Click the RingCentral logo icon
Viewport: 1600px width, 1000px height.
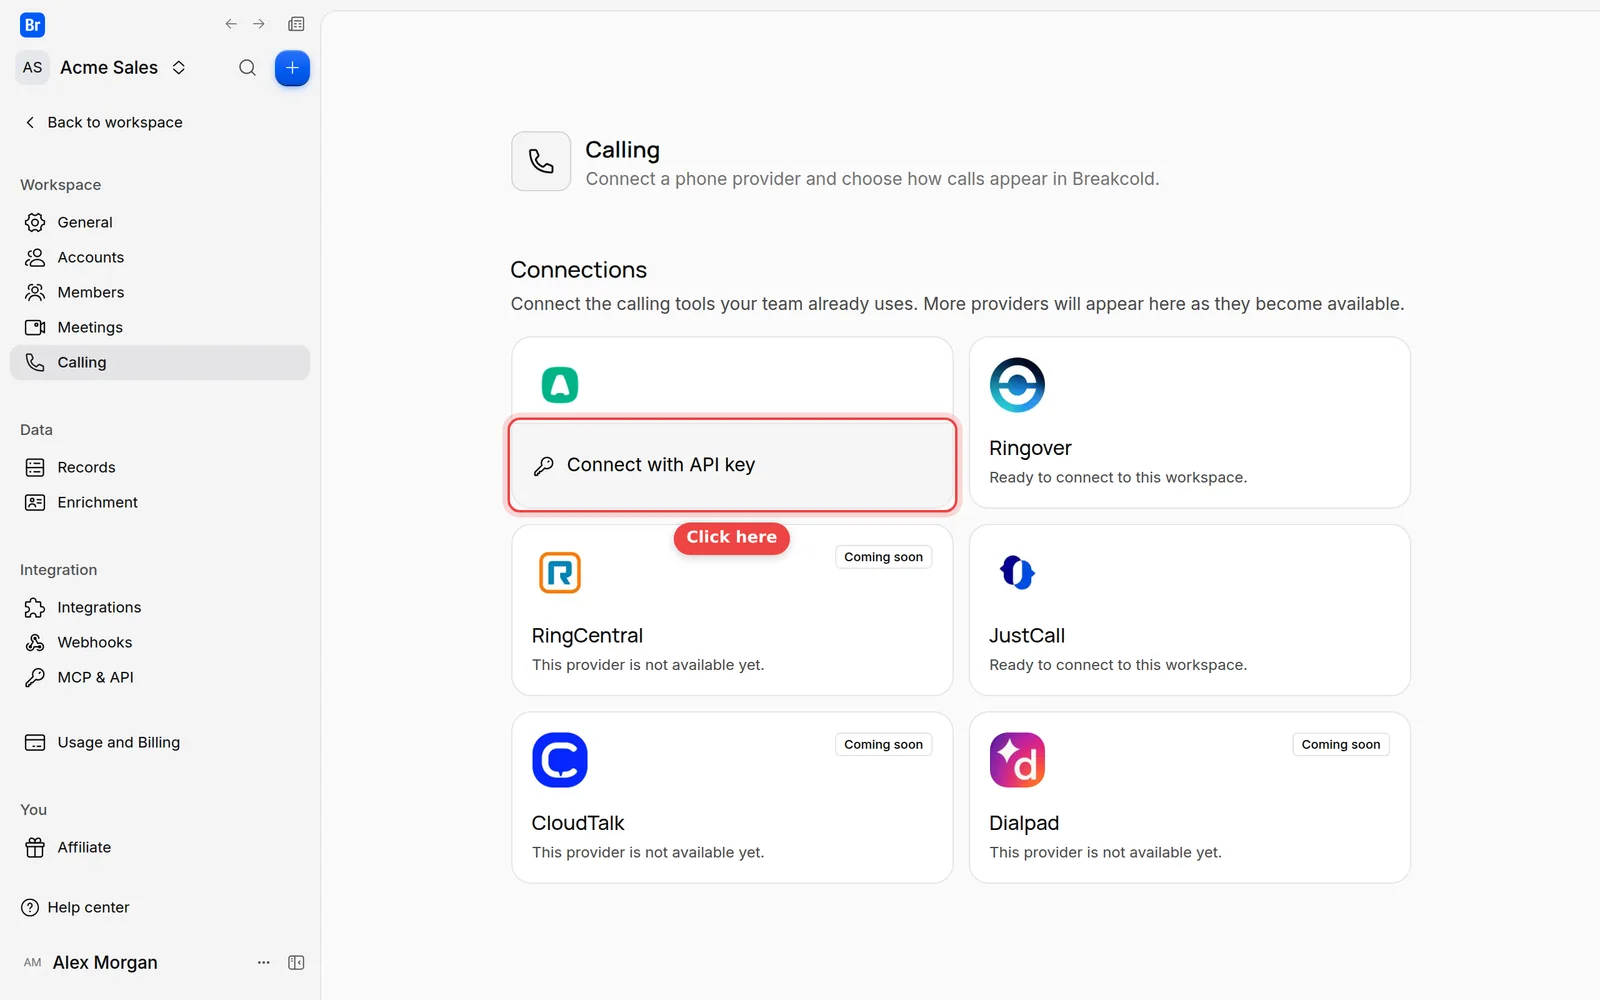560,572
